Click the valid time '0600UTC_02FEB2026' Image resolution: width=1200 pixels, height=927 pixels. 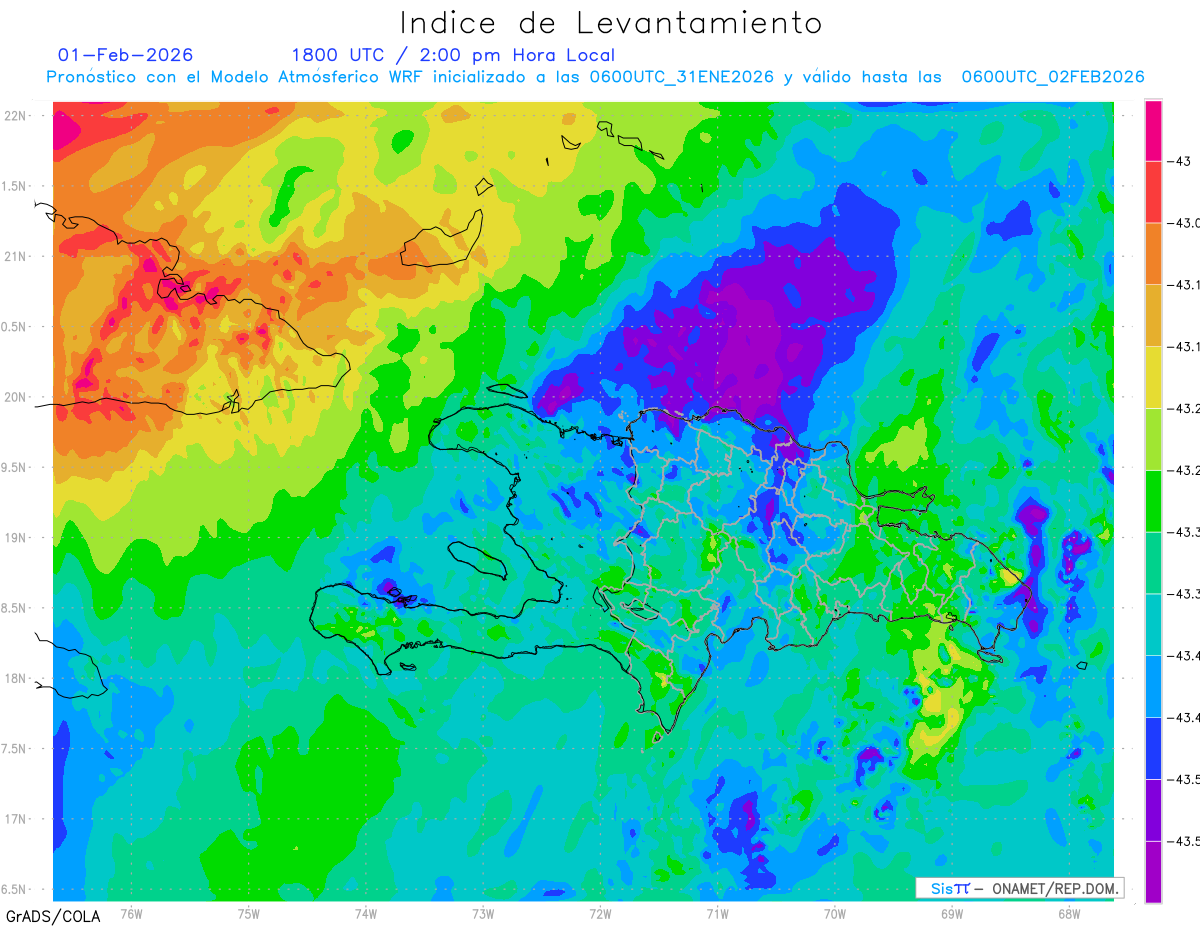coord(1053,77)
